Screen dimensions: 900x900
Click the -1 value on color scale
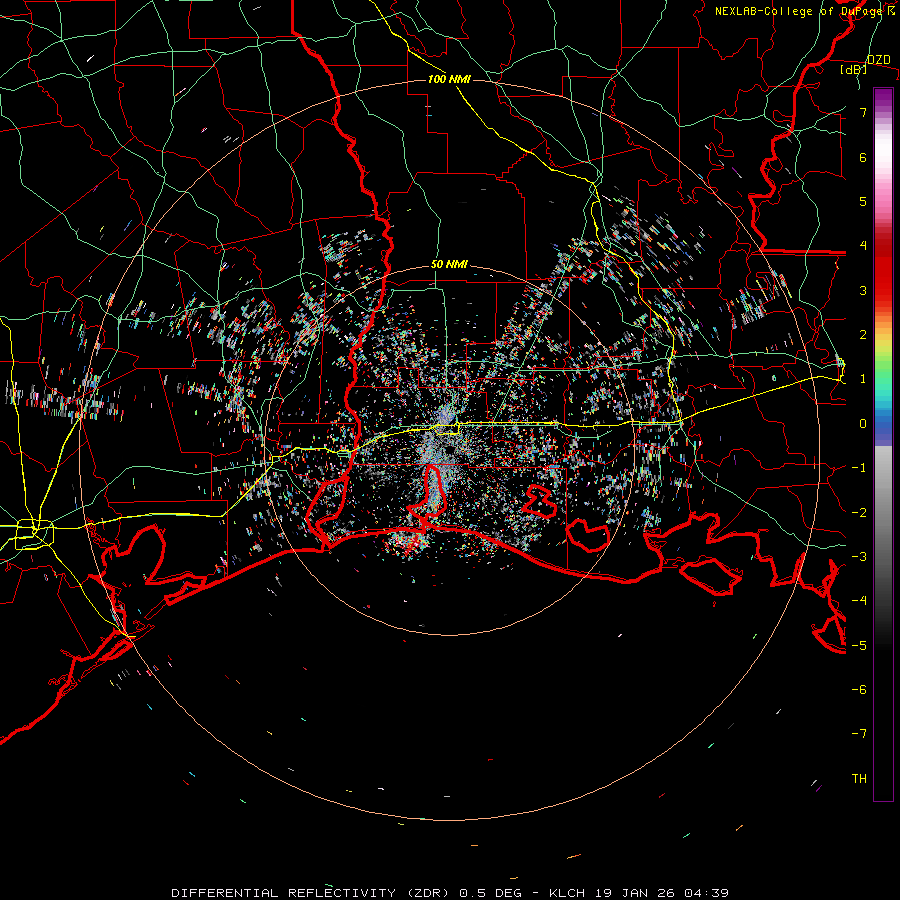859,468
